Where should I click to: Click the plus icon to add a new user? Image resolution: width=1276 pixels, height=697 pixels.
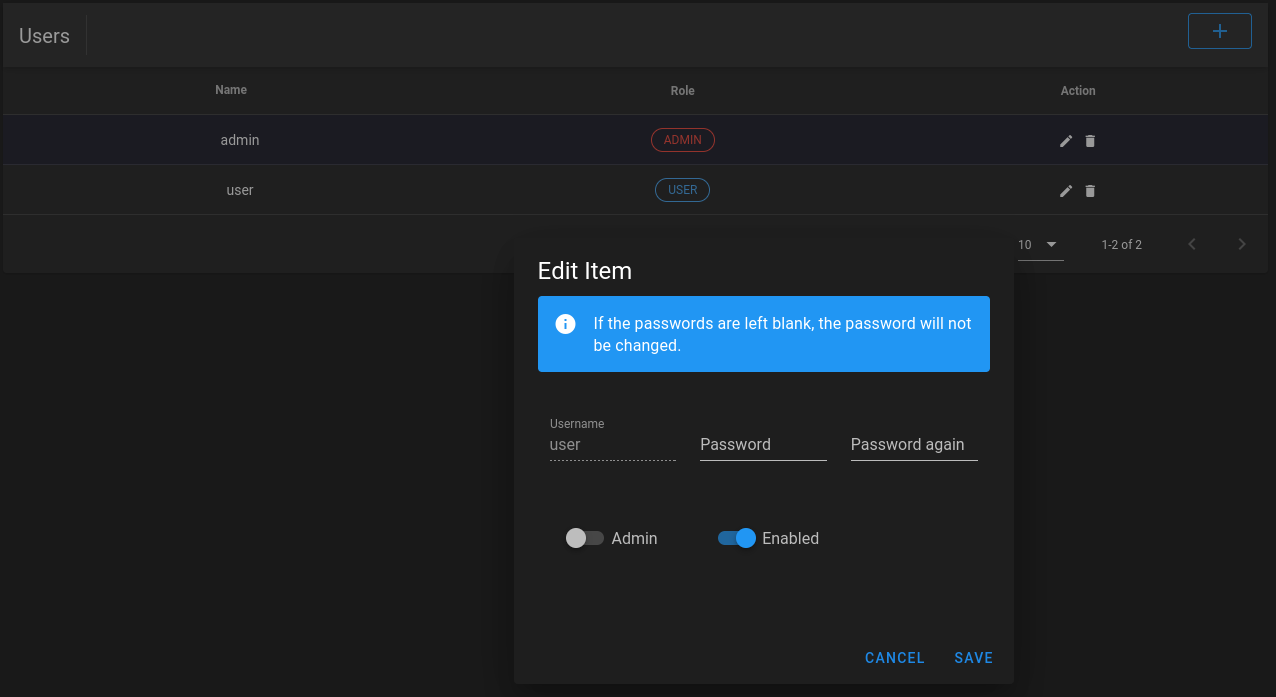1219,31
